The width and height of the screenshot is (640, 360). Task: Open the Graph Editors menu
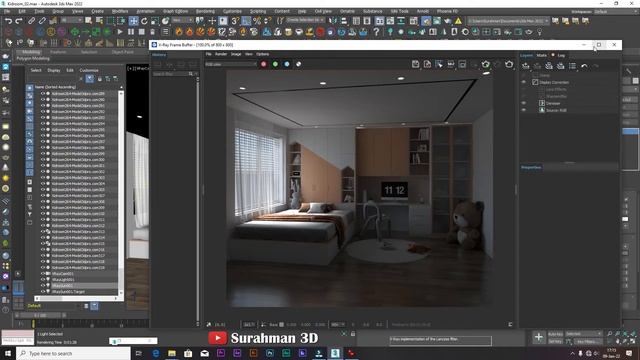tap(176, 11)
